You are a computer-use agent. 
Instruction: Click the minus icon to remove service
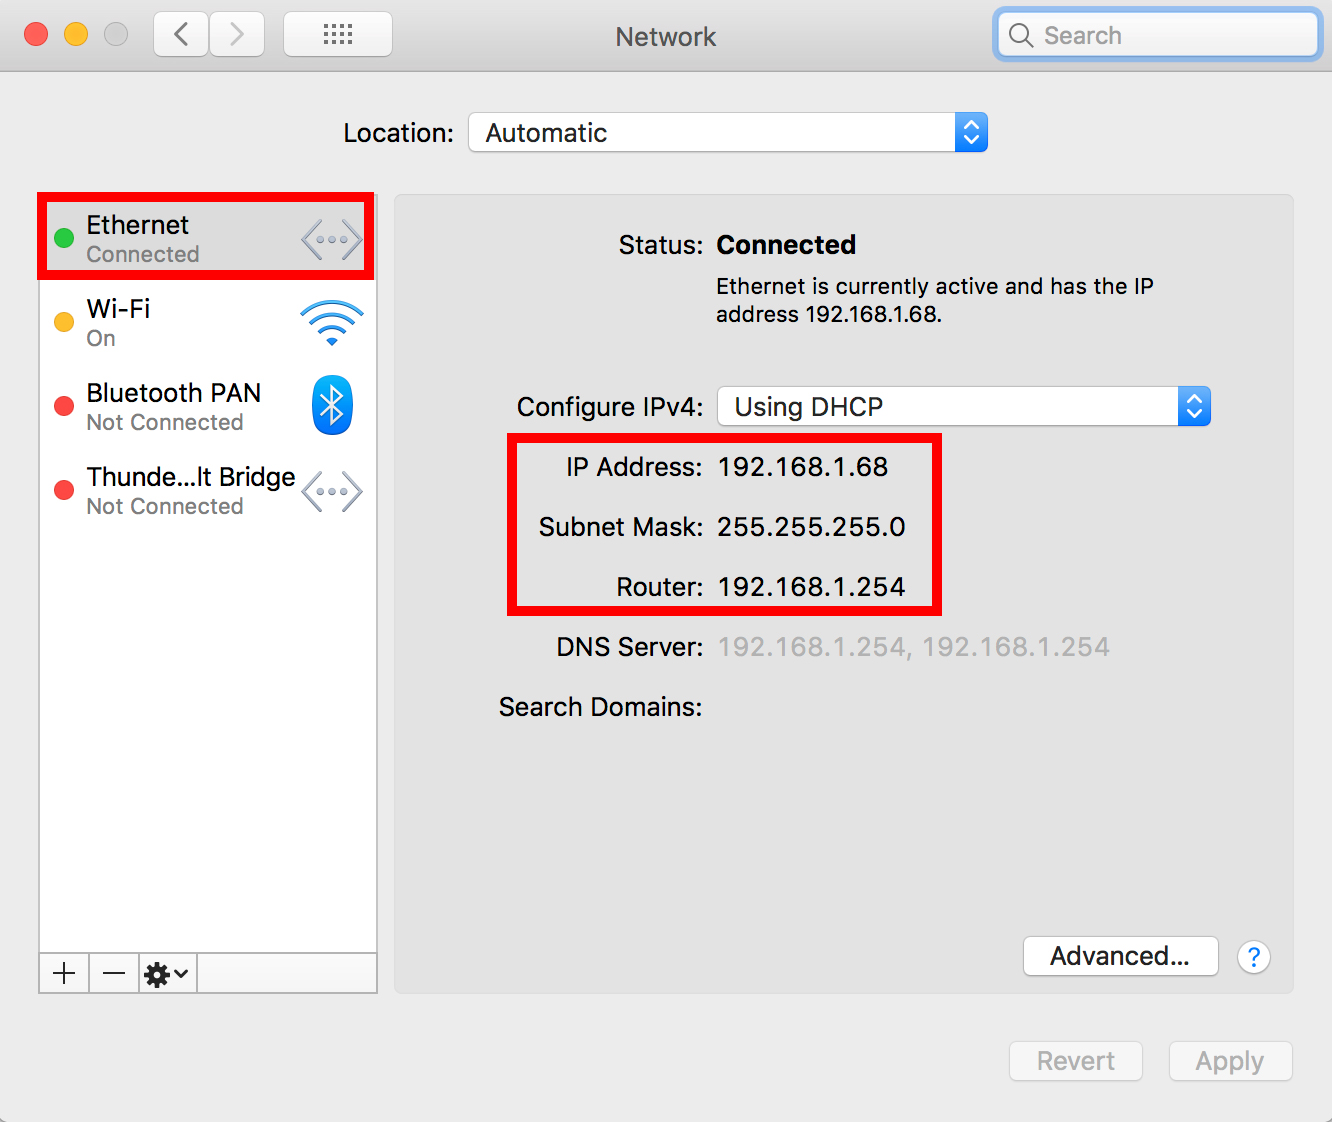(114, 973)
